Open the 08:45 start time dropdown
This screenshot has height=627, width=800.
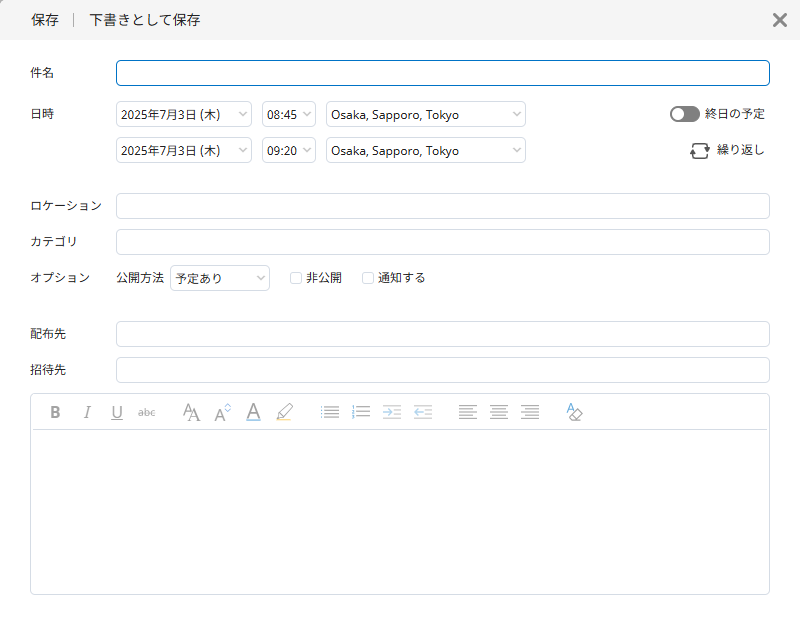289,114
